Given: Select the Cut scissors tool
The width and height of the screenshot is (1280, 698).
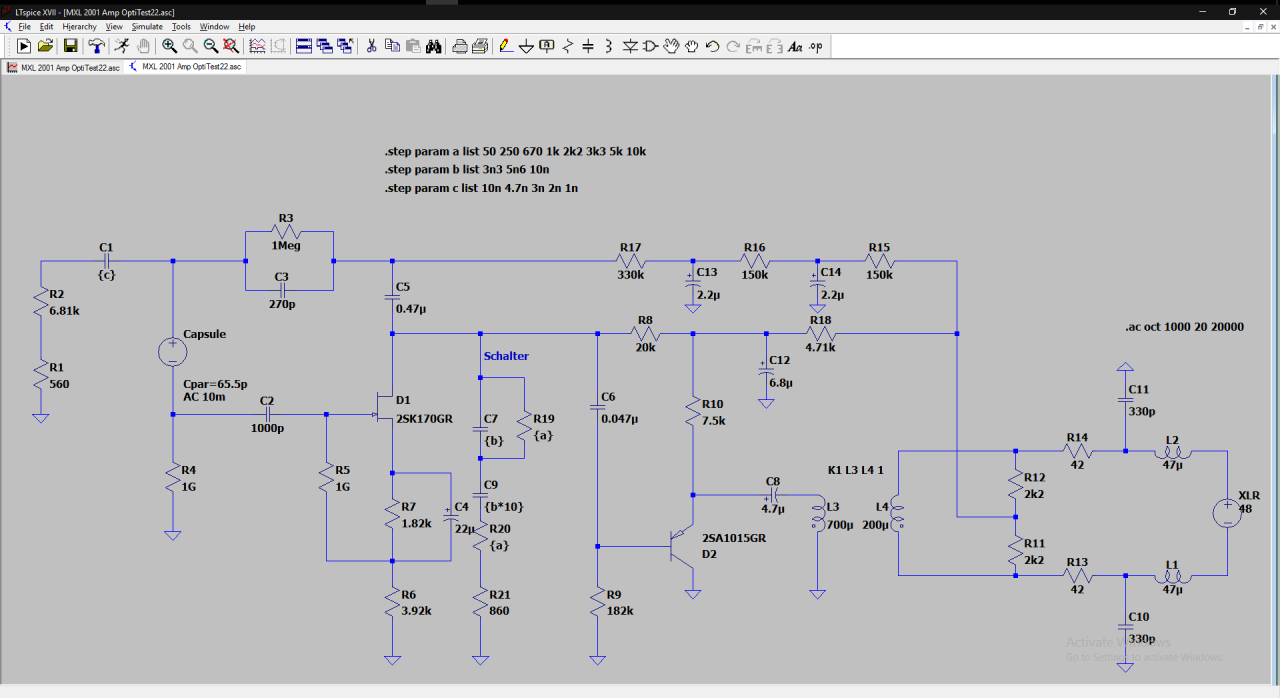Looking at the screenshot, I should [x=371, y=46].
